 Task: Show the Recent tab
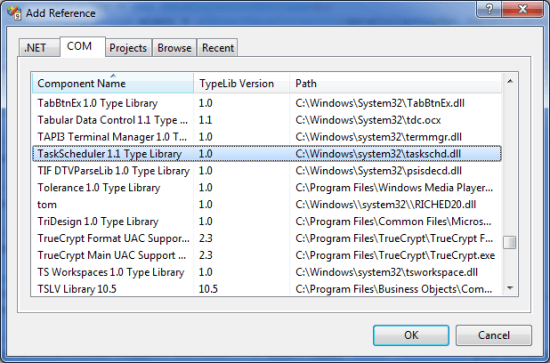218,48
